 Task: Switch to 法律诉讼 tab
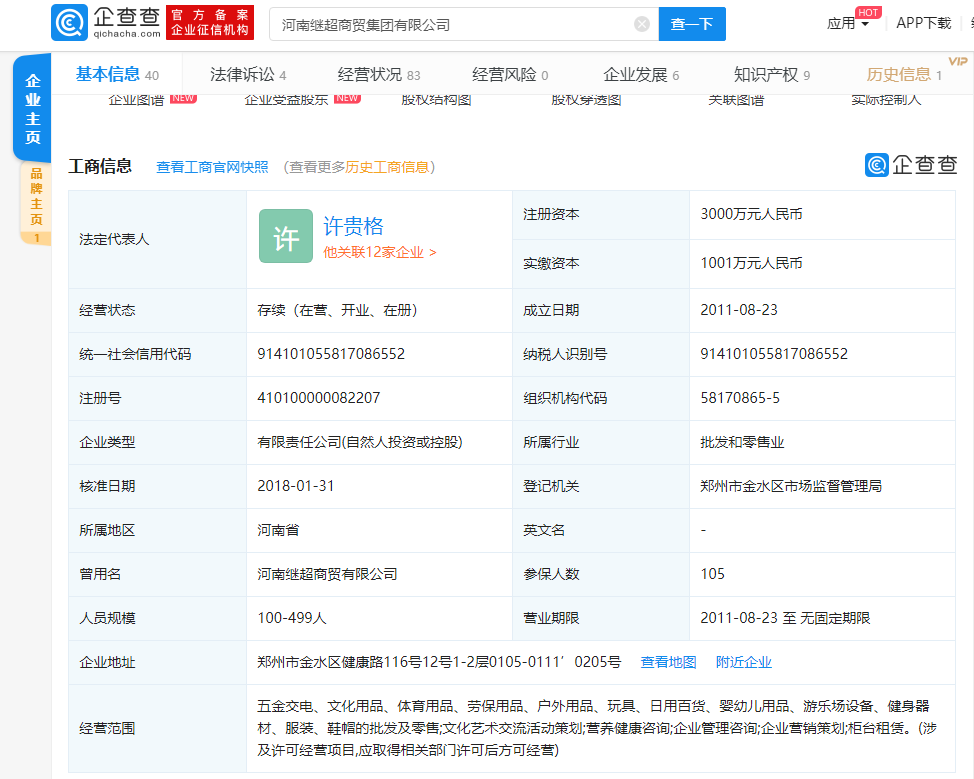coord(248,75)
